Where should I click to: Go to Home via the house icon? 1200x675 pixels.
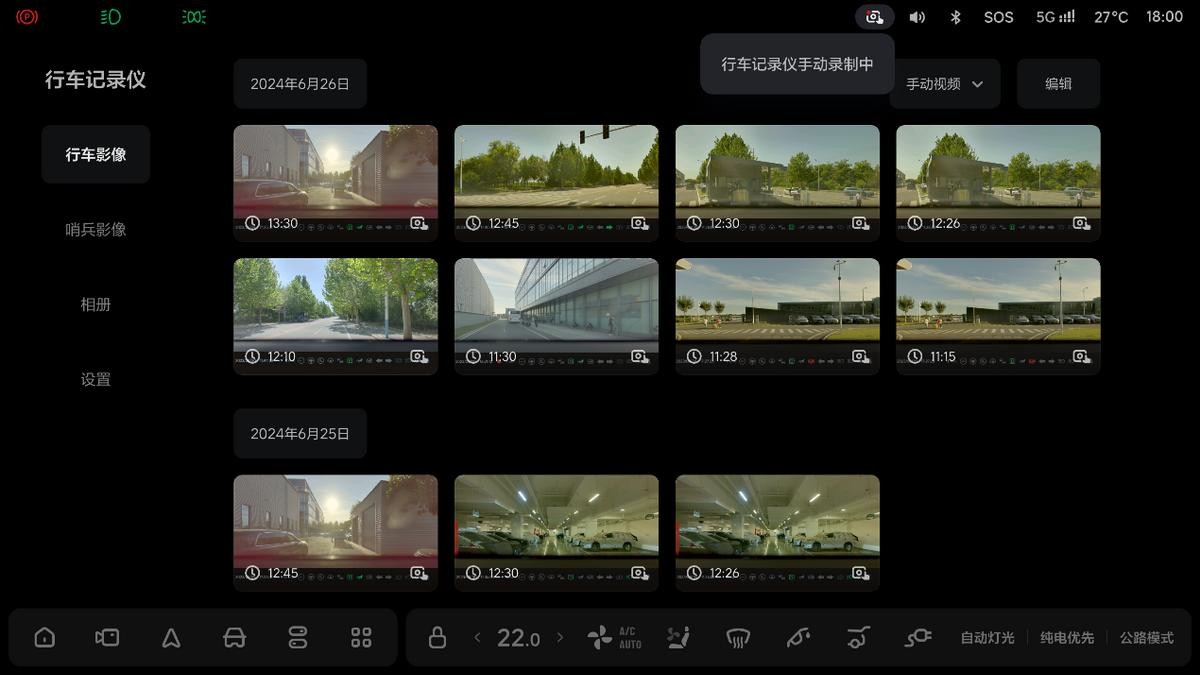click(45, 638)
